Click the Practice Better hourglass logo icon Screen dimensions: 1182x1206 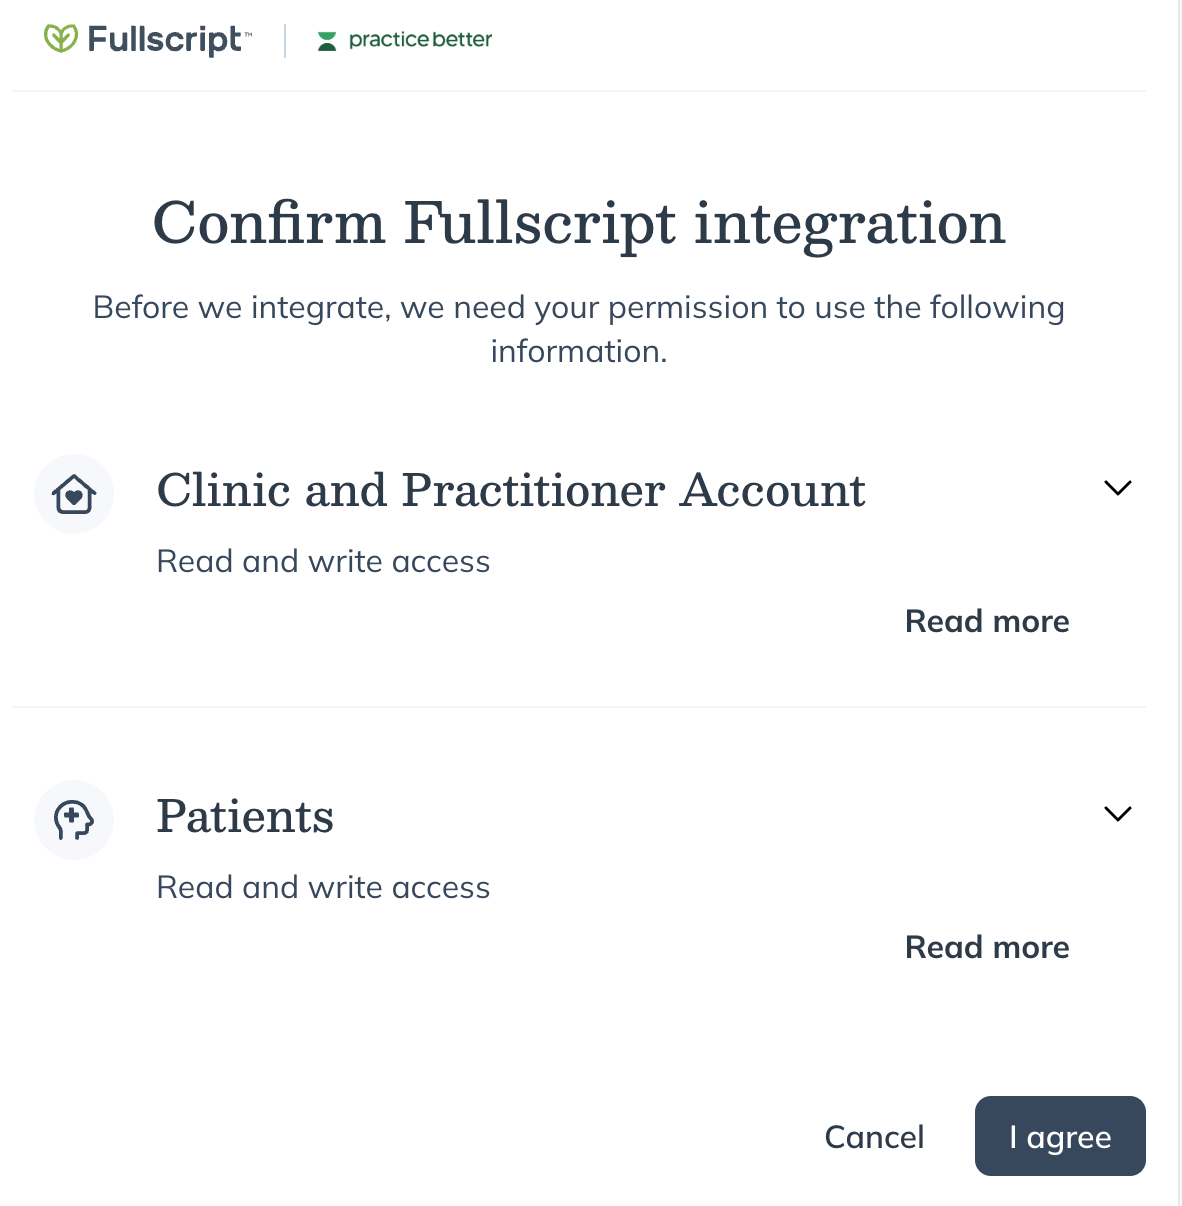pyautogui.click(x=327, y=41)
